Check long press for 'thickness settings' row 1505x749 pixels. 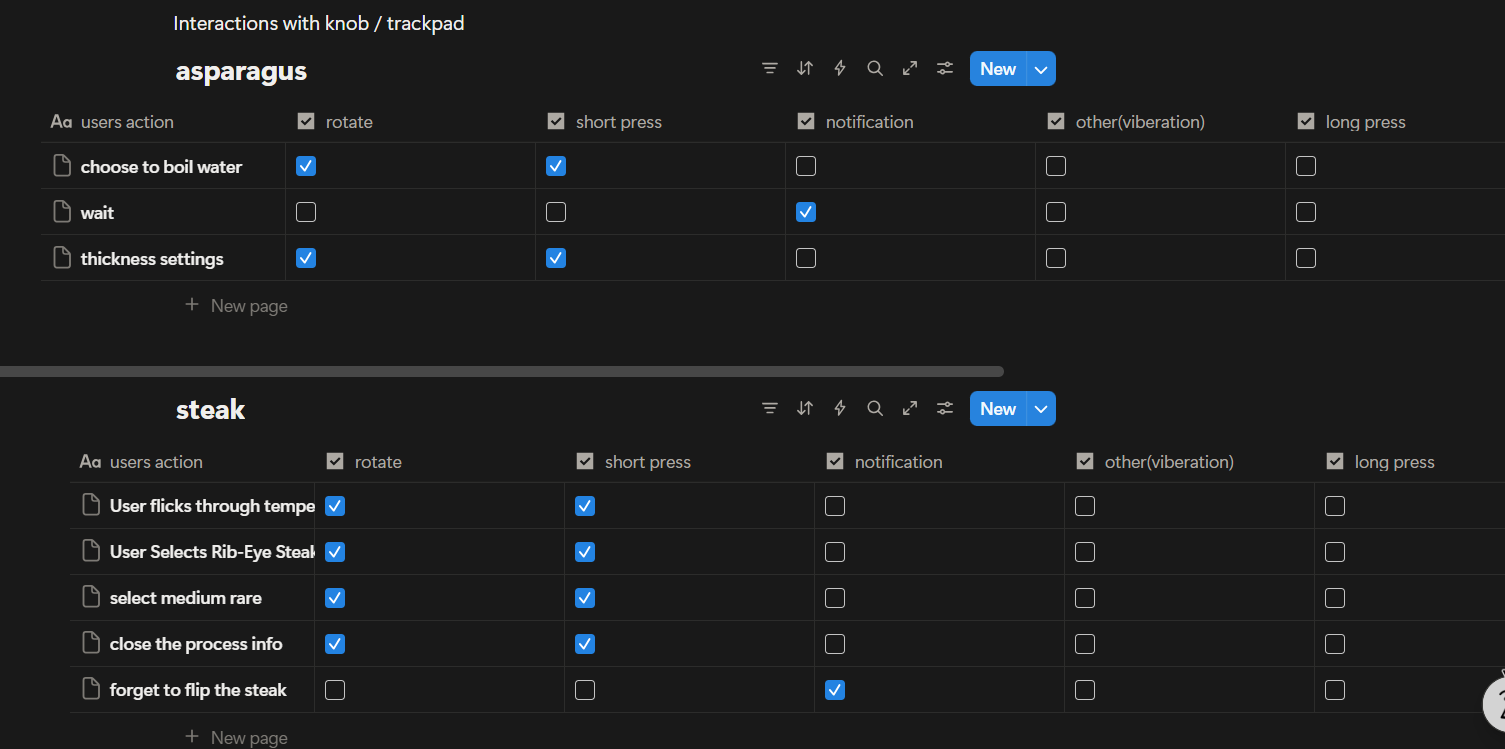tap(1306, 258)
